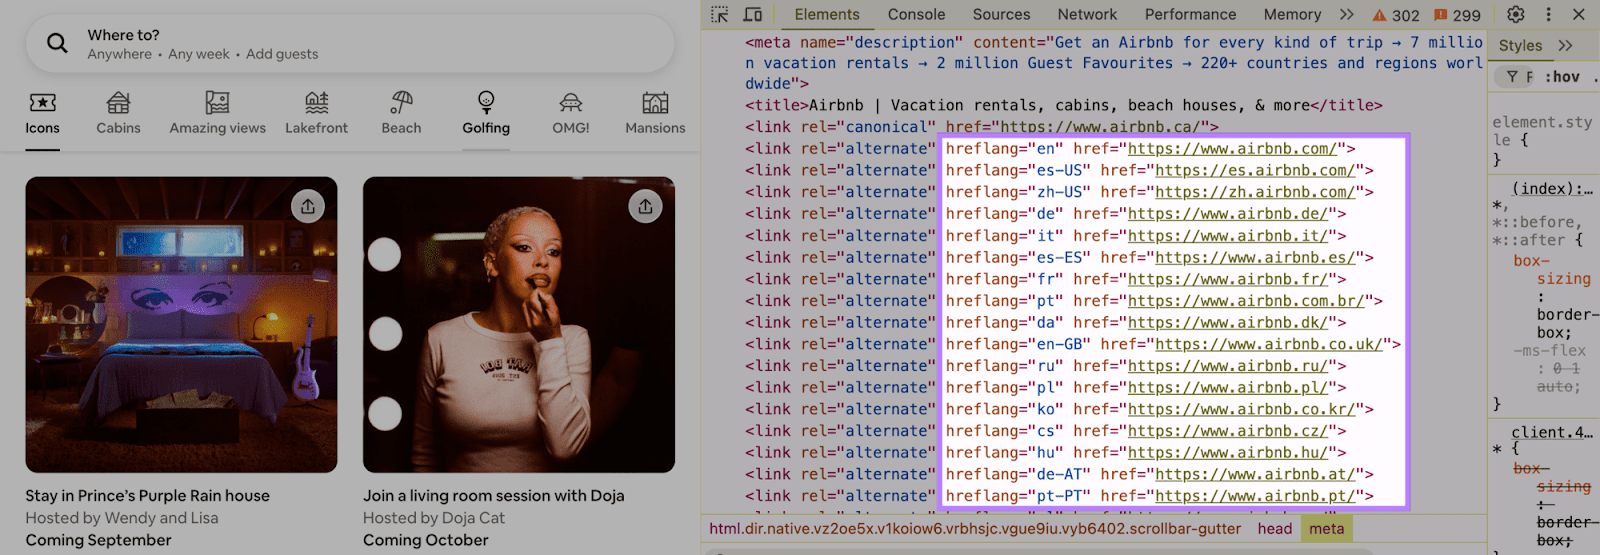1600x555 pixels.
Task: Open the https://www.airbnb.at/ link
Action: tap(1255, 475)
